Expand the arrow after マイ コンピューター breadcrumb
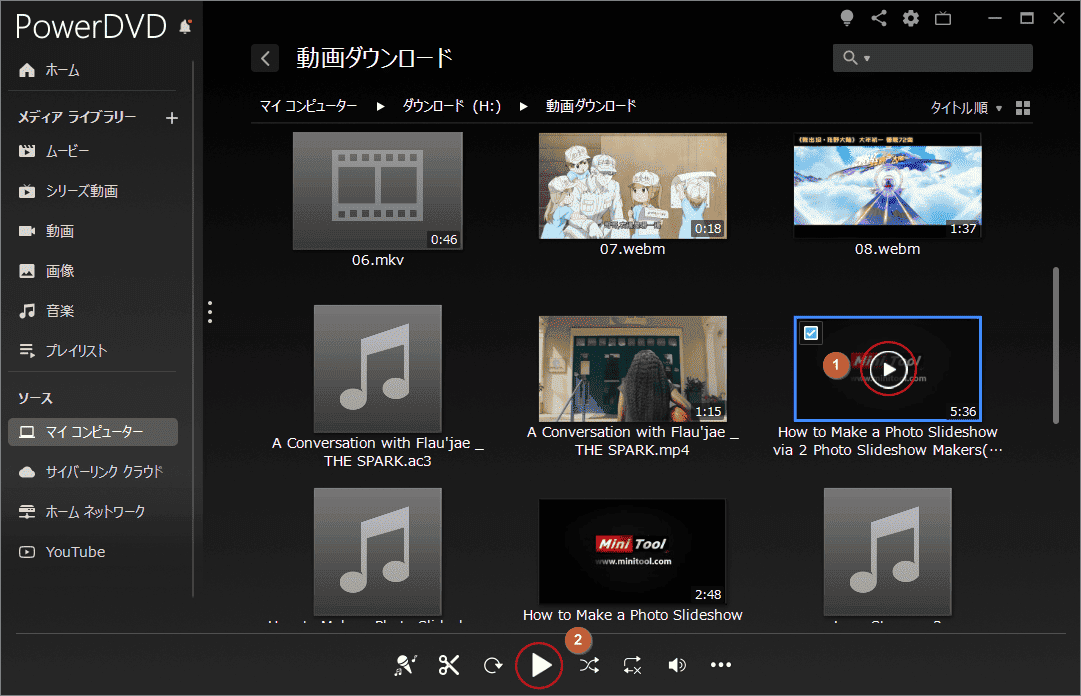 click(380, 106)
